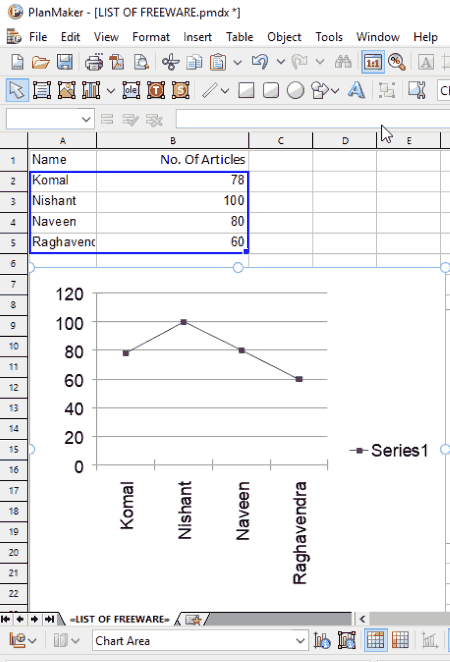Insert a picture frame from object toolbar
Screen dimensions: 450x662
tap(67, 90)
